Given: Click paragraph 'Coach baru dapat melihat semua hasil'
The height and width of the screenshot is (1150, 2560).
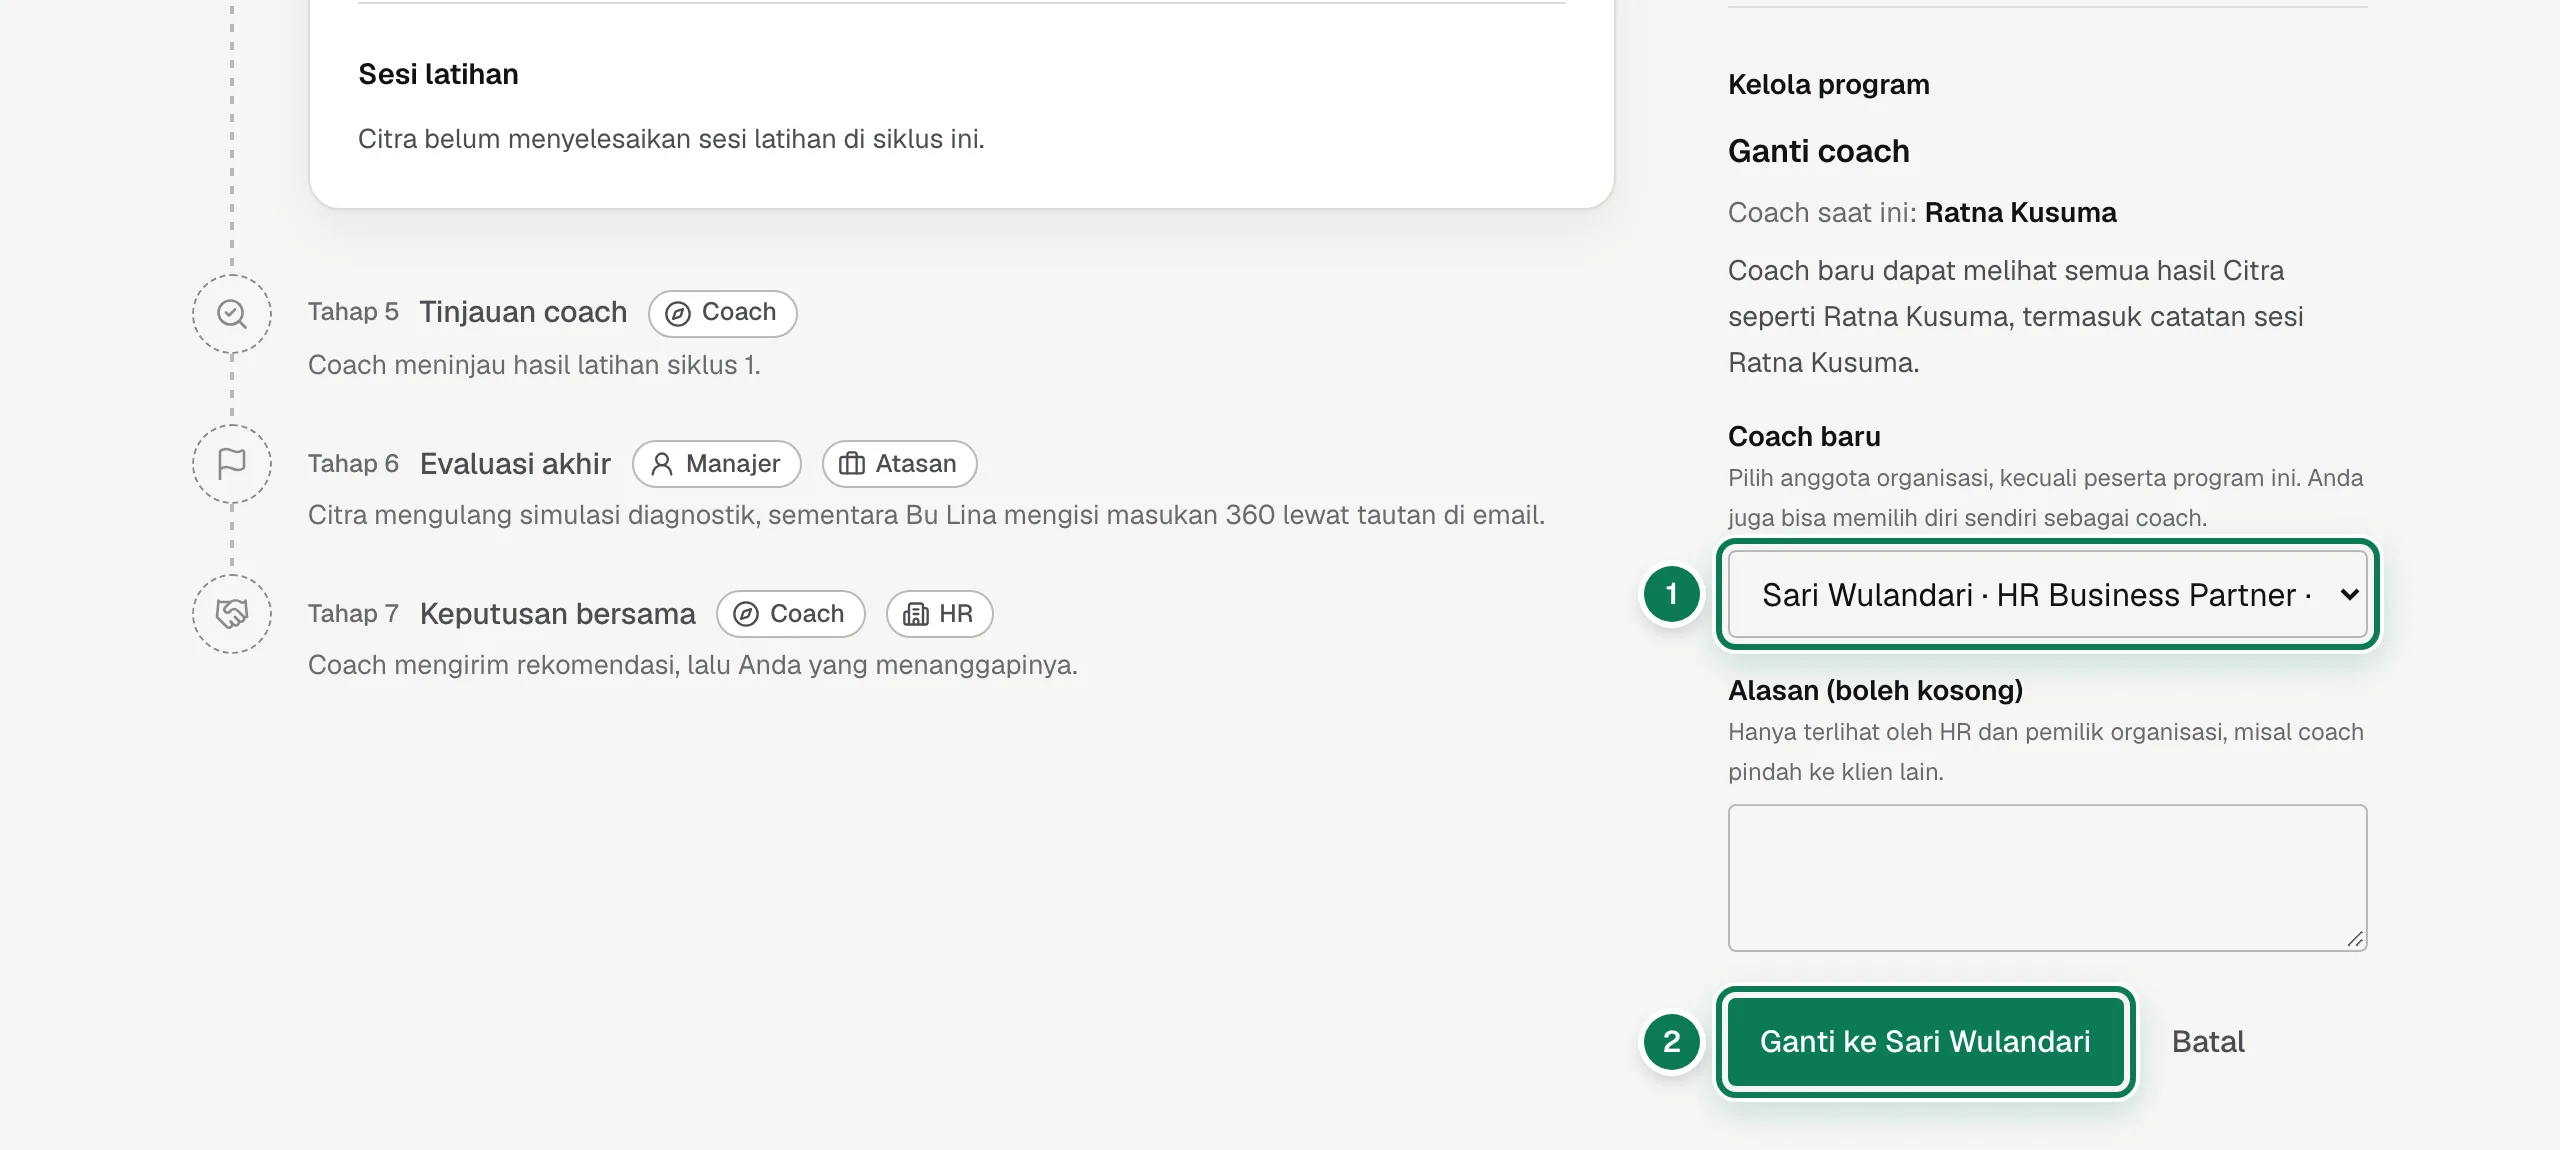Looking at the screenshot, I should click(x=2015, y=316).
